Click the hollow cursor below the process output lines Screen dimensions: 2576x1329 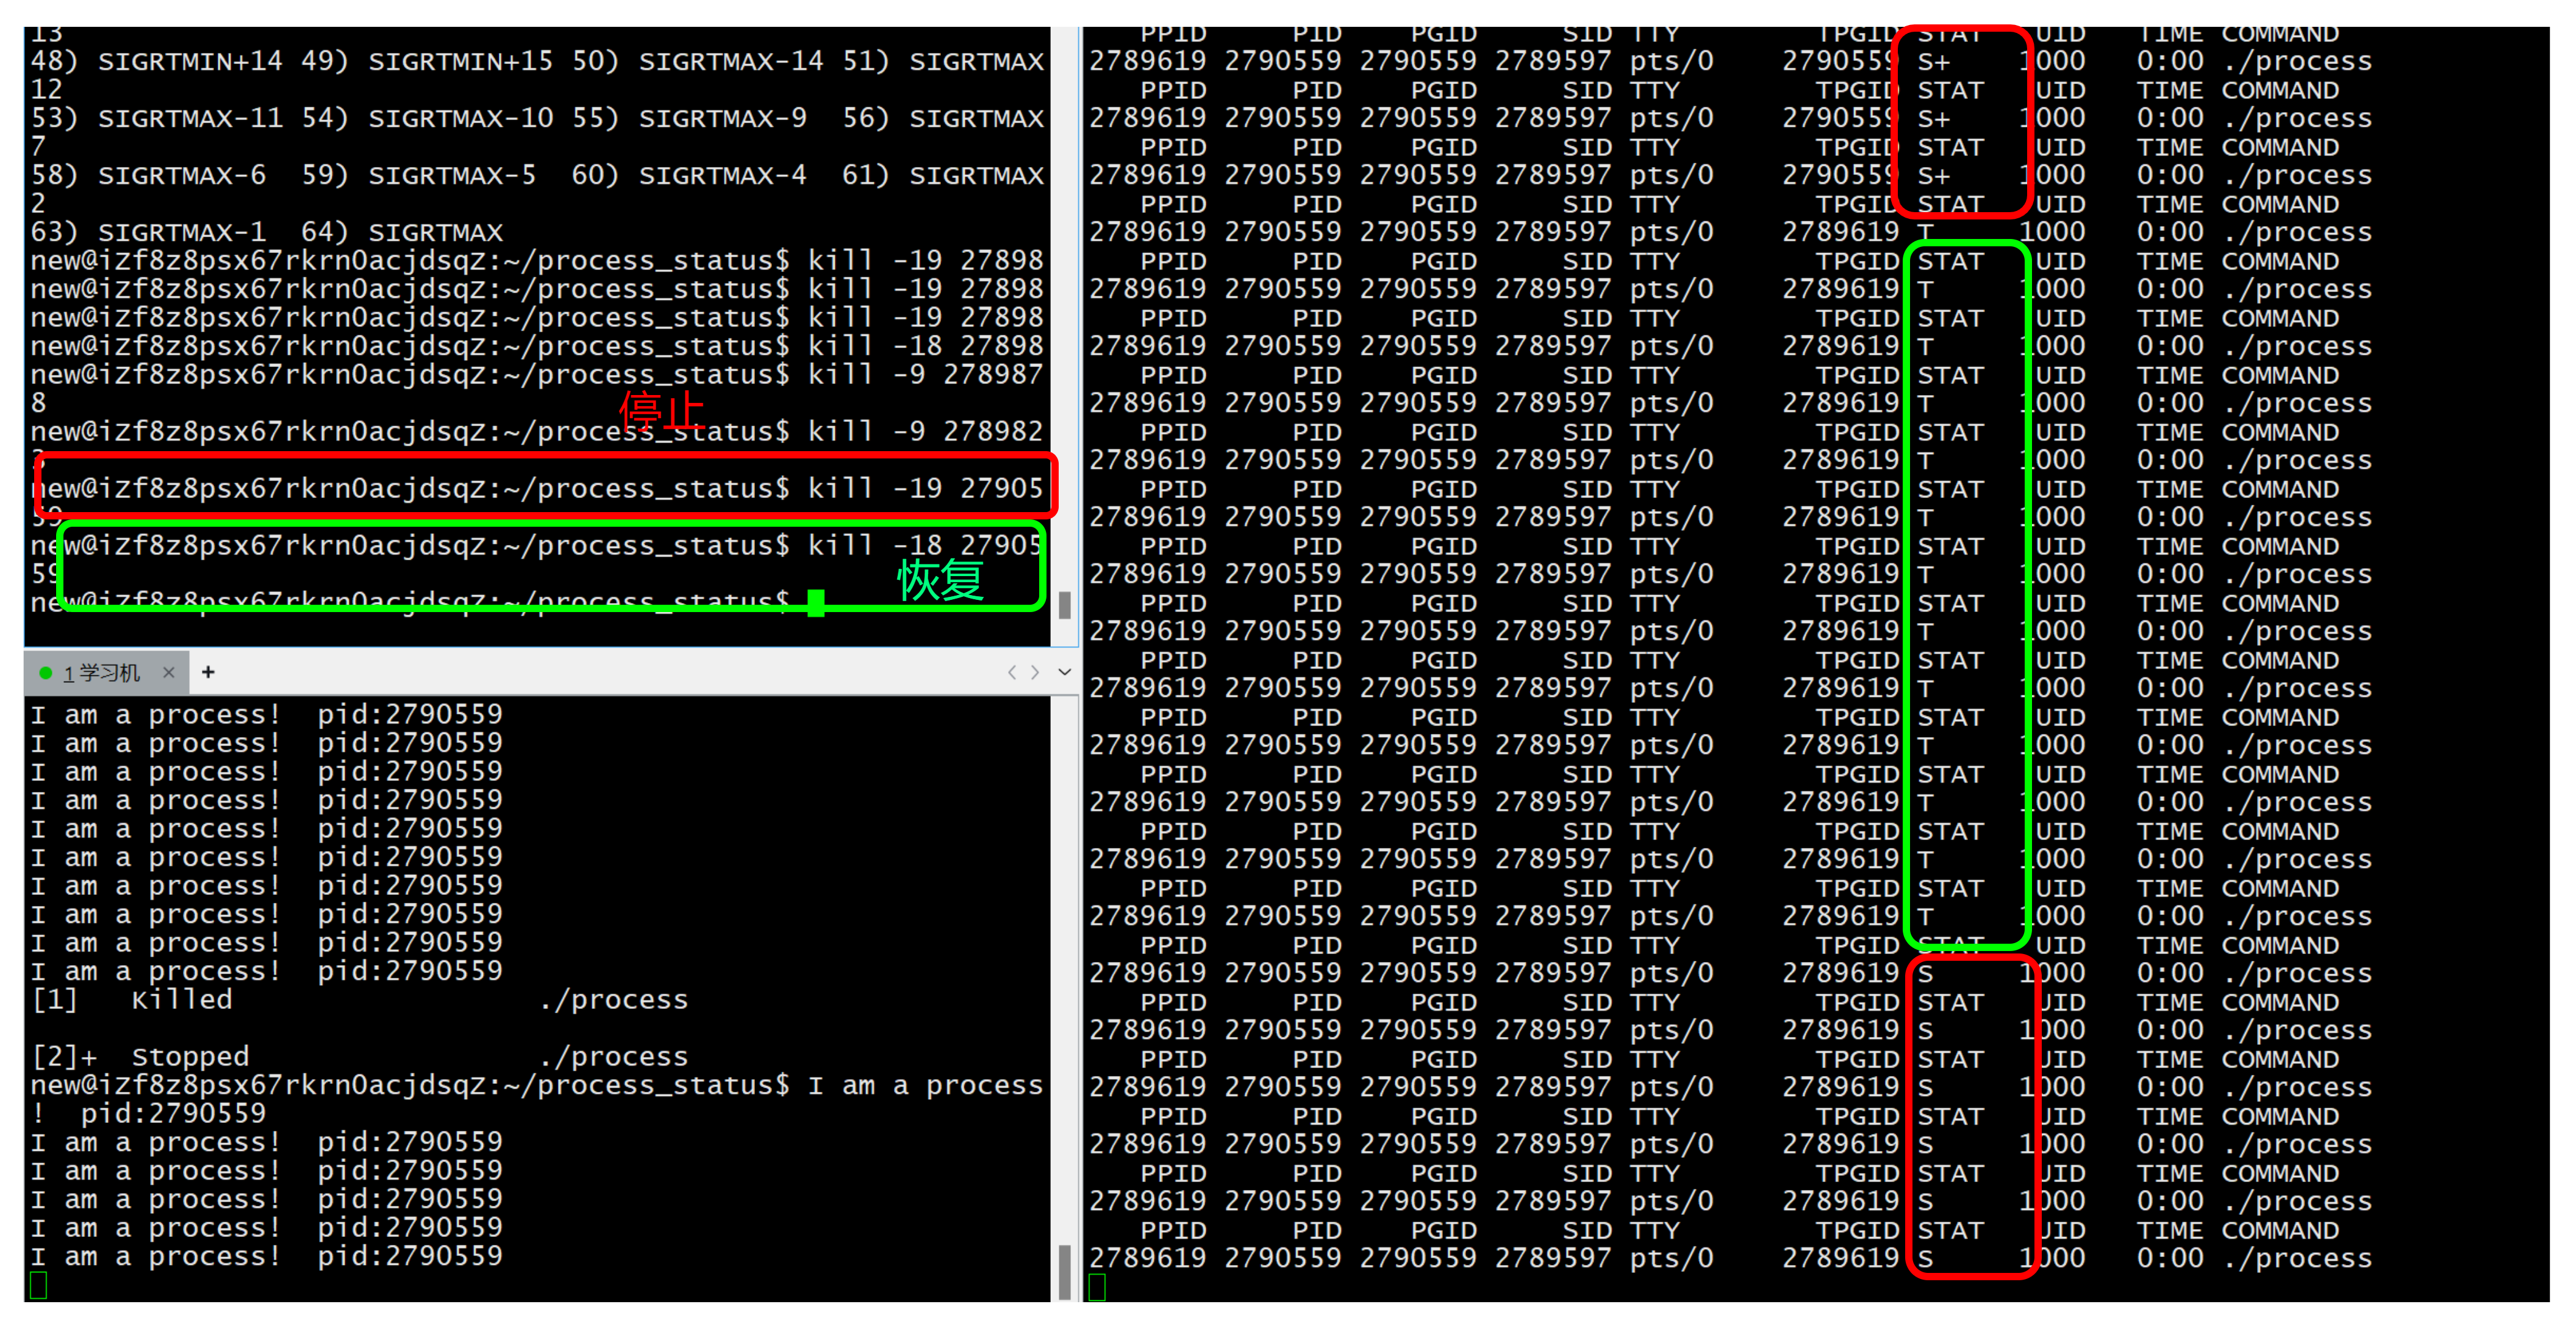click(39, 1285)
